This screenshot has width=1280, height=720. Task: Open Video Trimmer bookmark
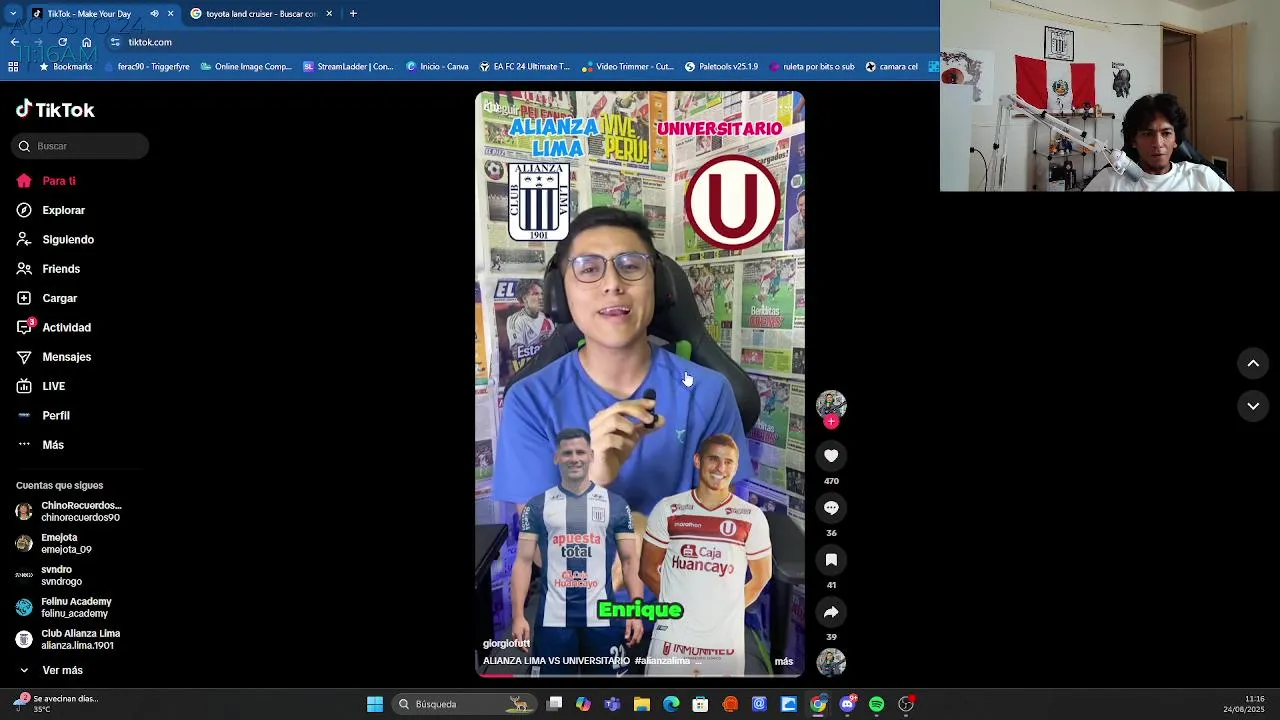click(x=627, y=67)
